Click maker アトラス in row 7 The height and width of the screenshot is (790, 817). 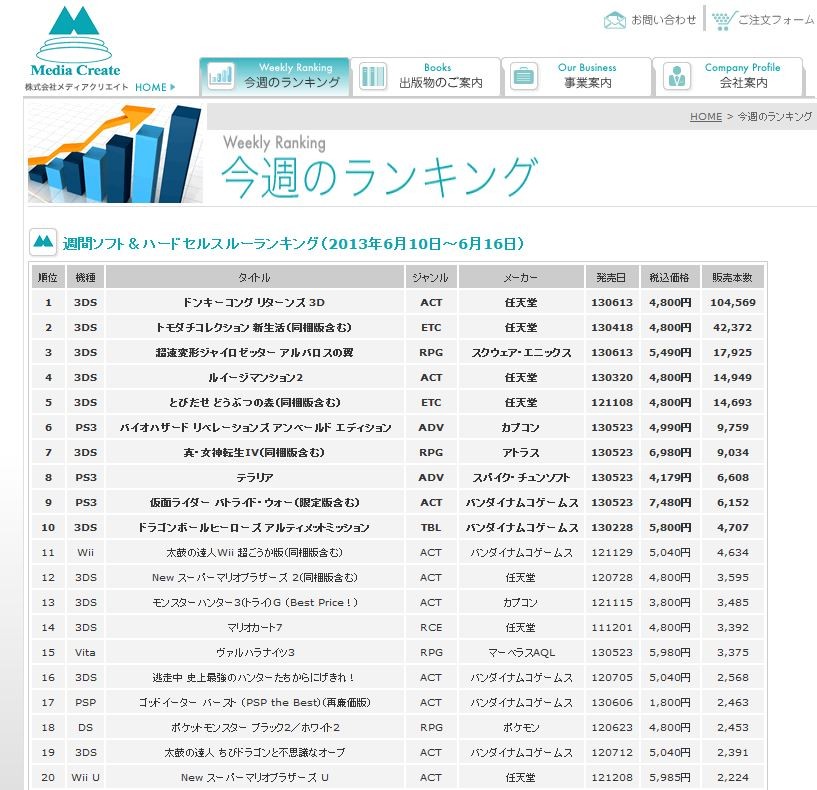pos(521,452)
